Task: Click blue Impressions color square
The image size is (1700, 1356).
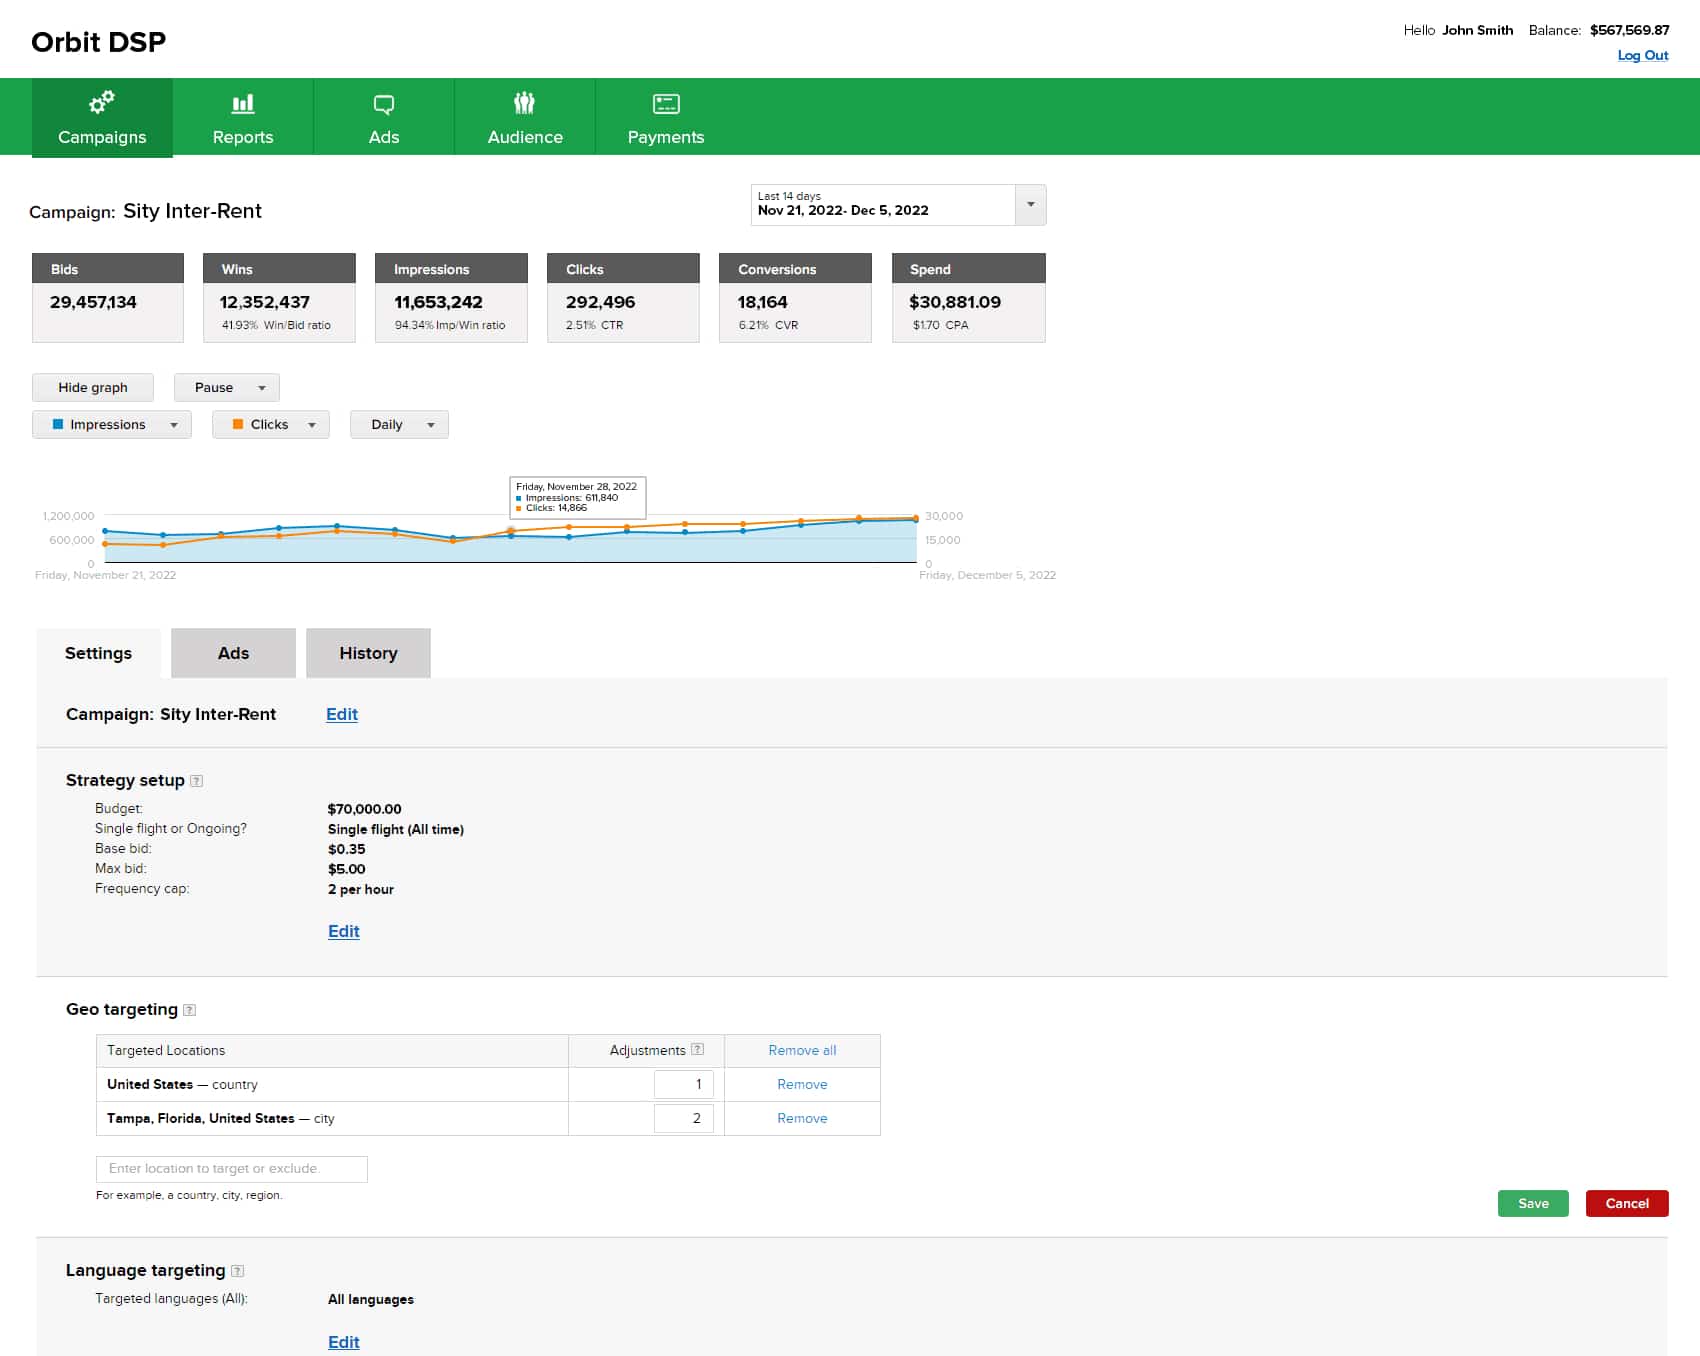Action: pos(58,424)
